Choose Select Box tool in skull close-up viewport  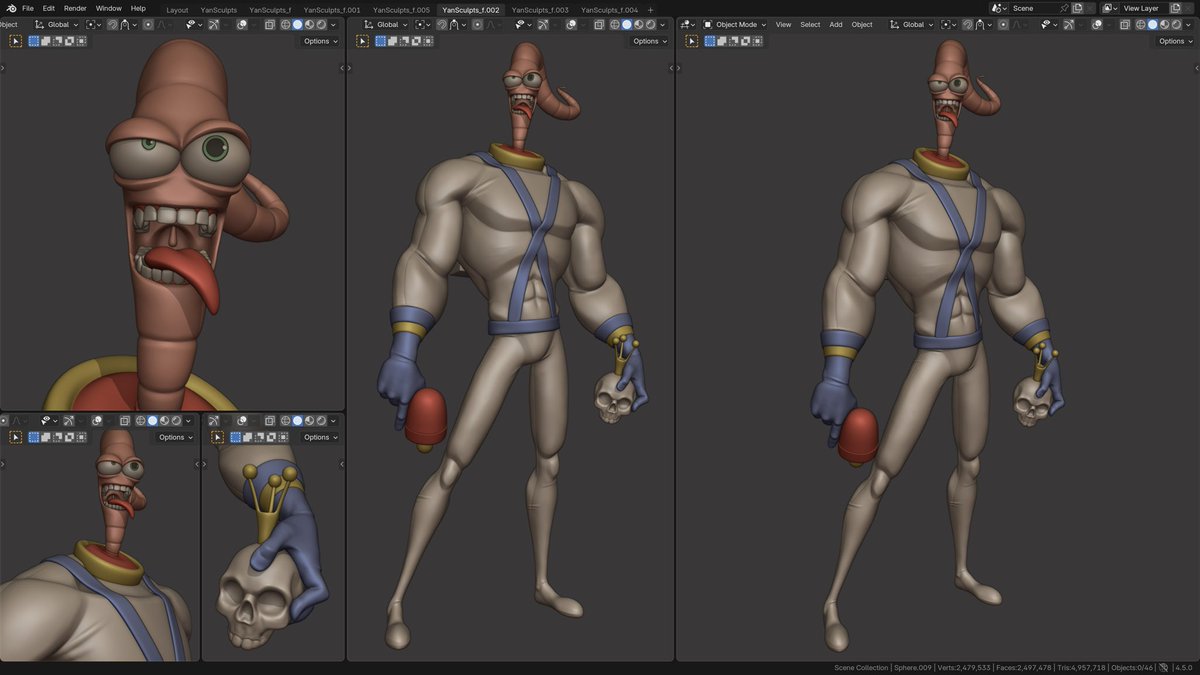[217, 437]
